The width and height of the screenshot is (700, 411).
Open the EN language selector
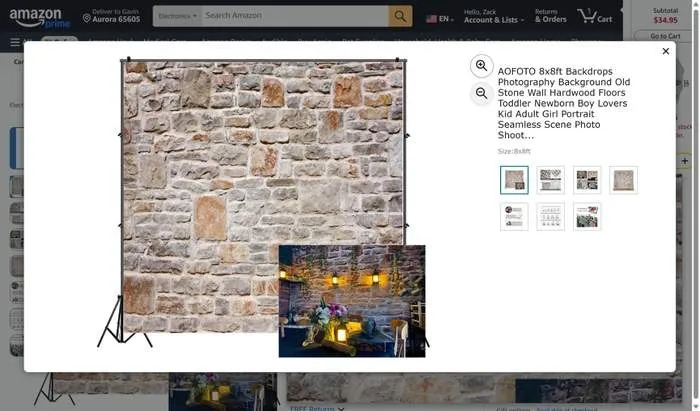click(x=439, y=18)
